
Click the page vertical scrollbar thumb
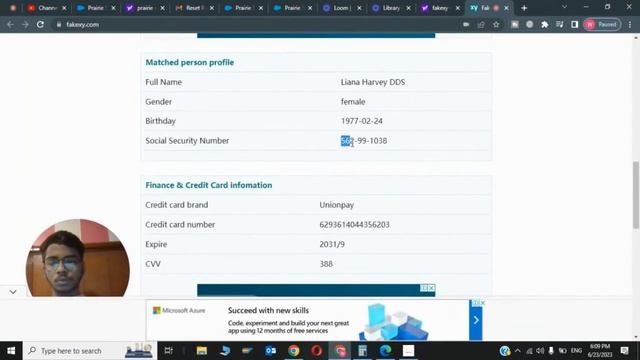[636, 195]
